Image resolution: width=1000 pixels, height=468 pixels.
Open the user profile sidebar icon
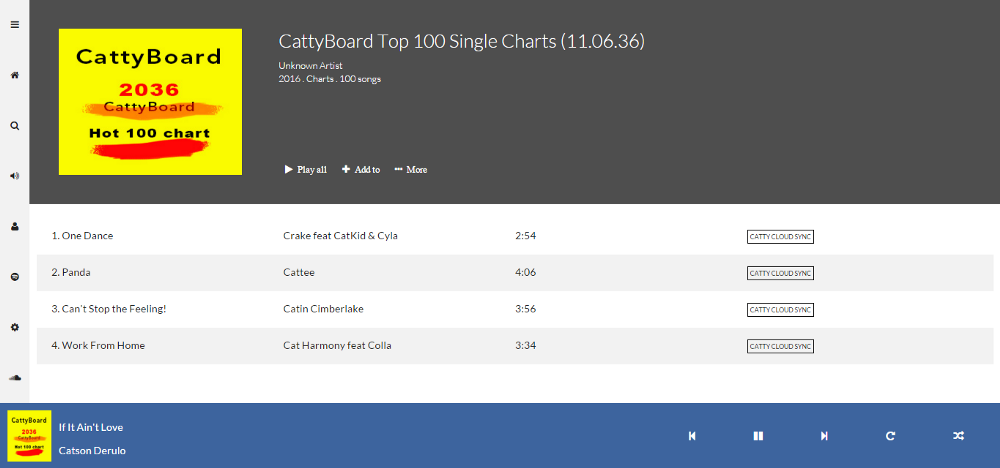point(15,226)
